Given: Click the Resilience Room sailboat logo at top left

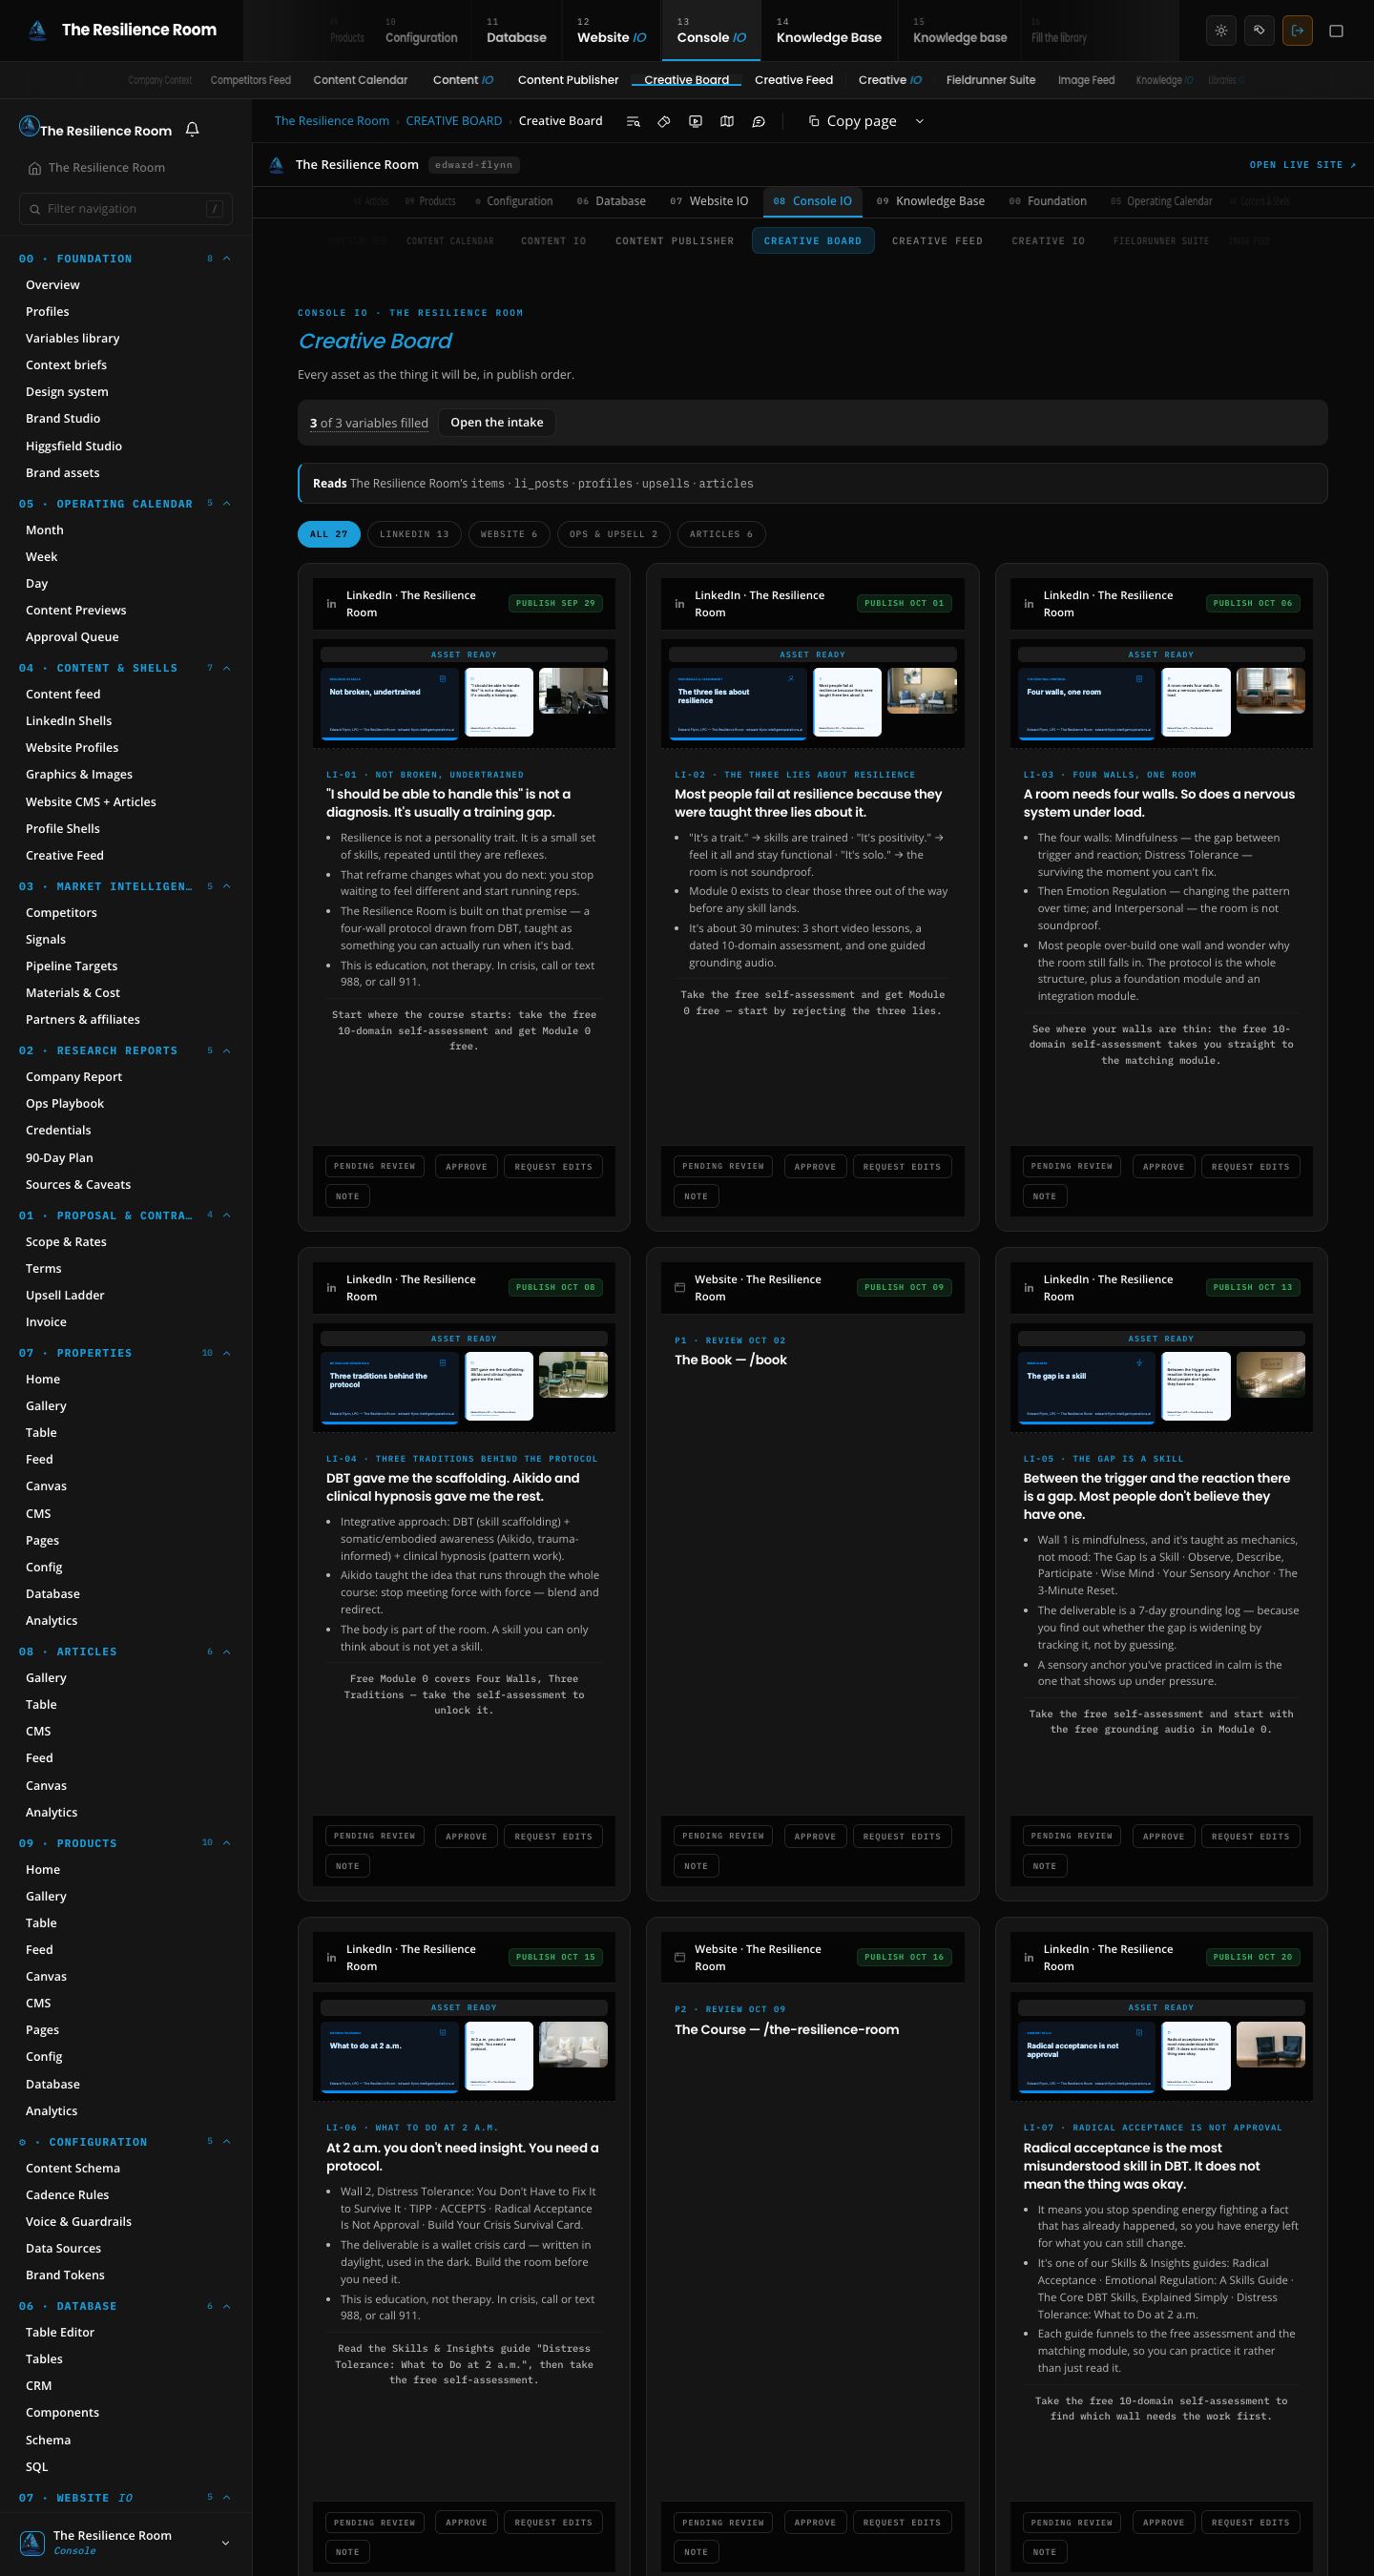Looking at the screenshot, I should 37,30.
